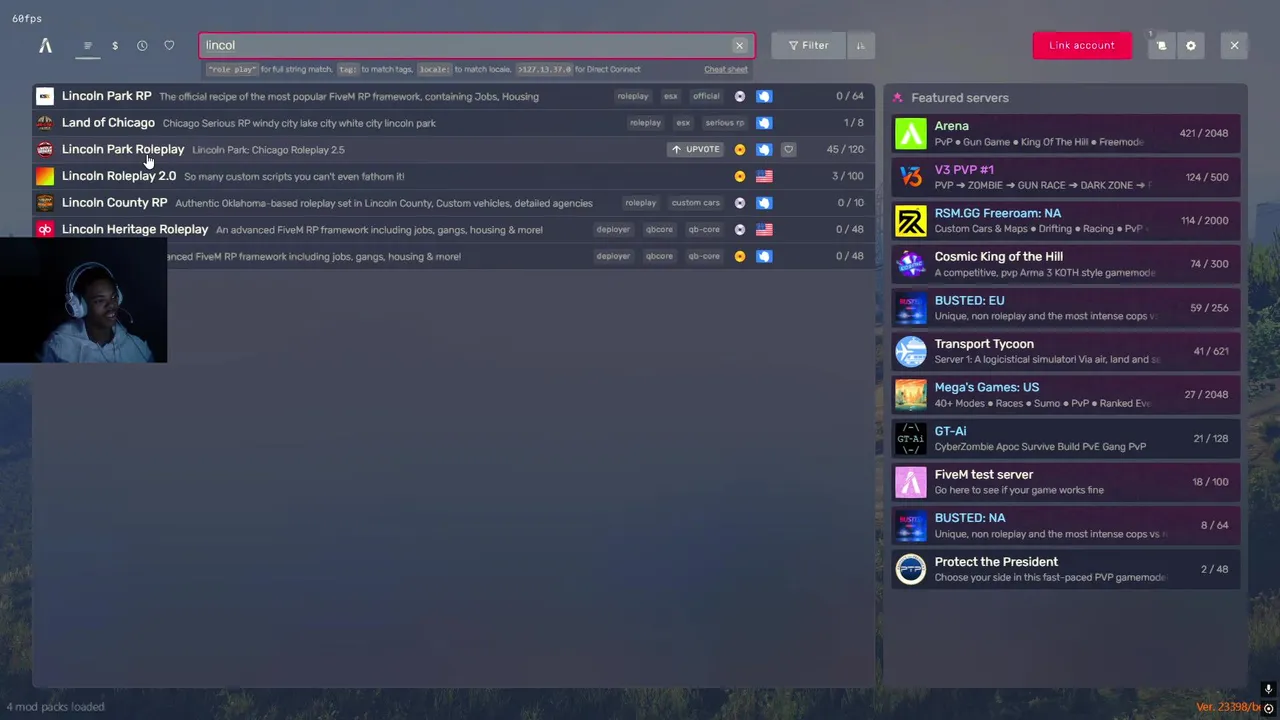Click the US flag on Lincoln Heritage Roleplay
This screenshot has width=1280, height=720.
click(x=764, y=229)
